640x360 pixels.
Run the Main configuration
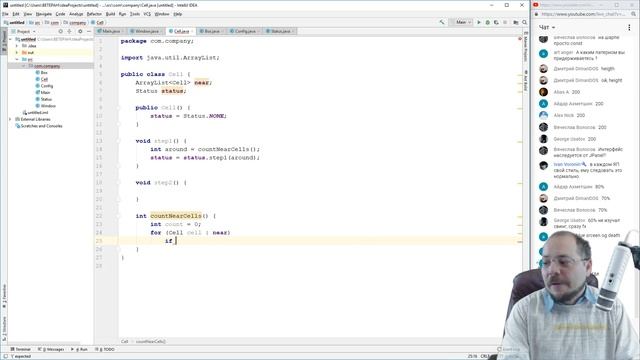tap(479, 22)
